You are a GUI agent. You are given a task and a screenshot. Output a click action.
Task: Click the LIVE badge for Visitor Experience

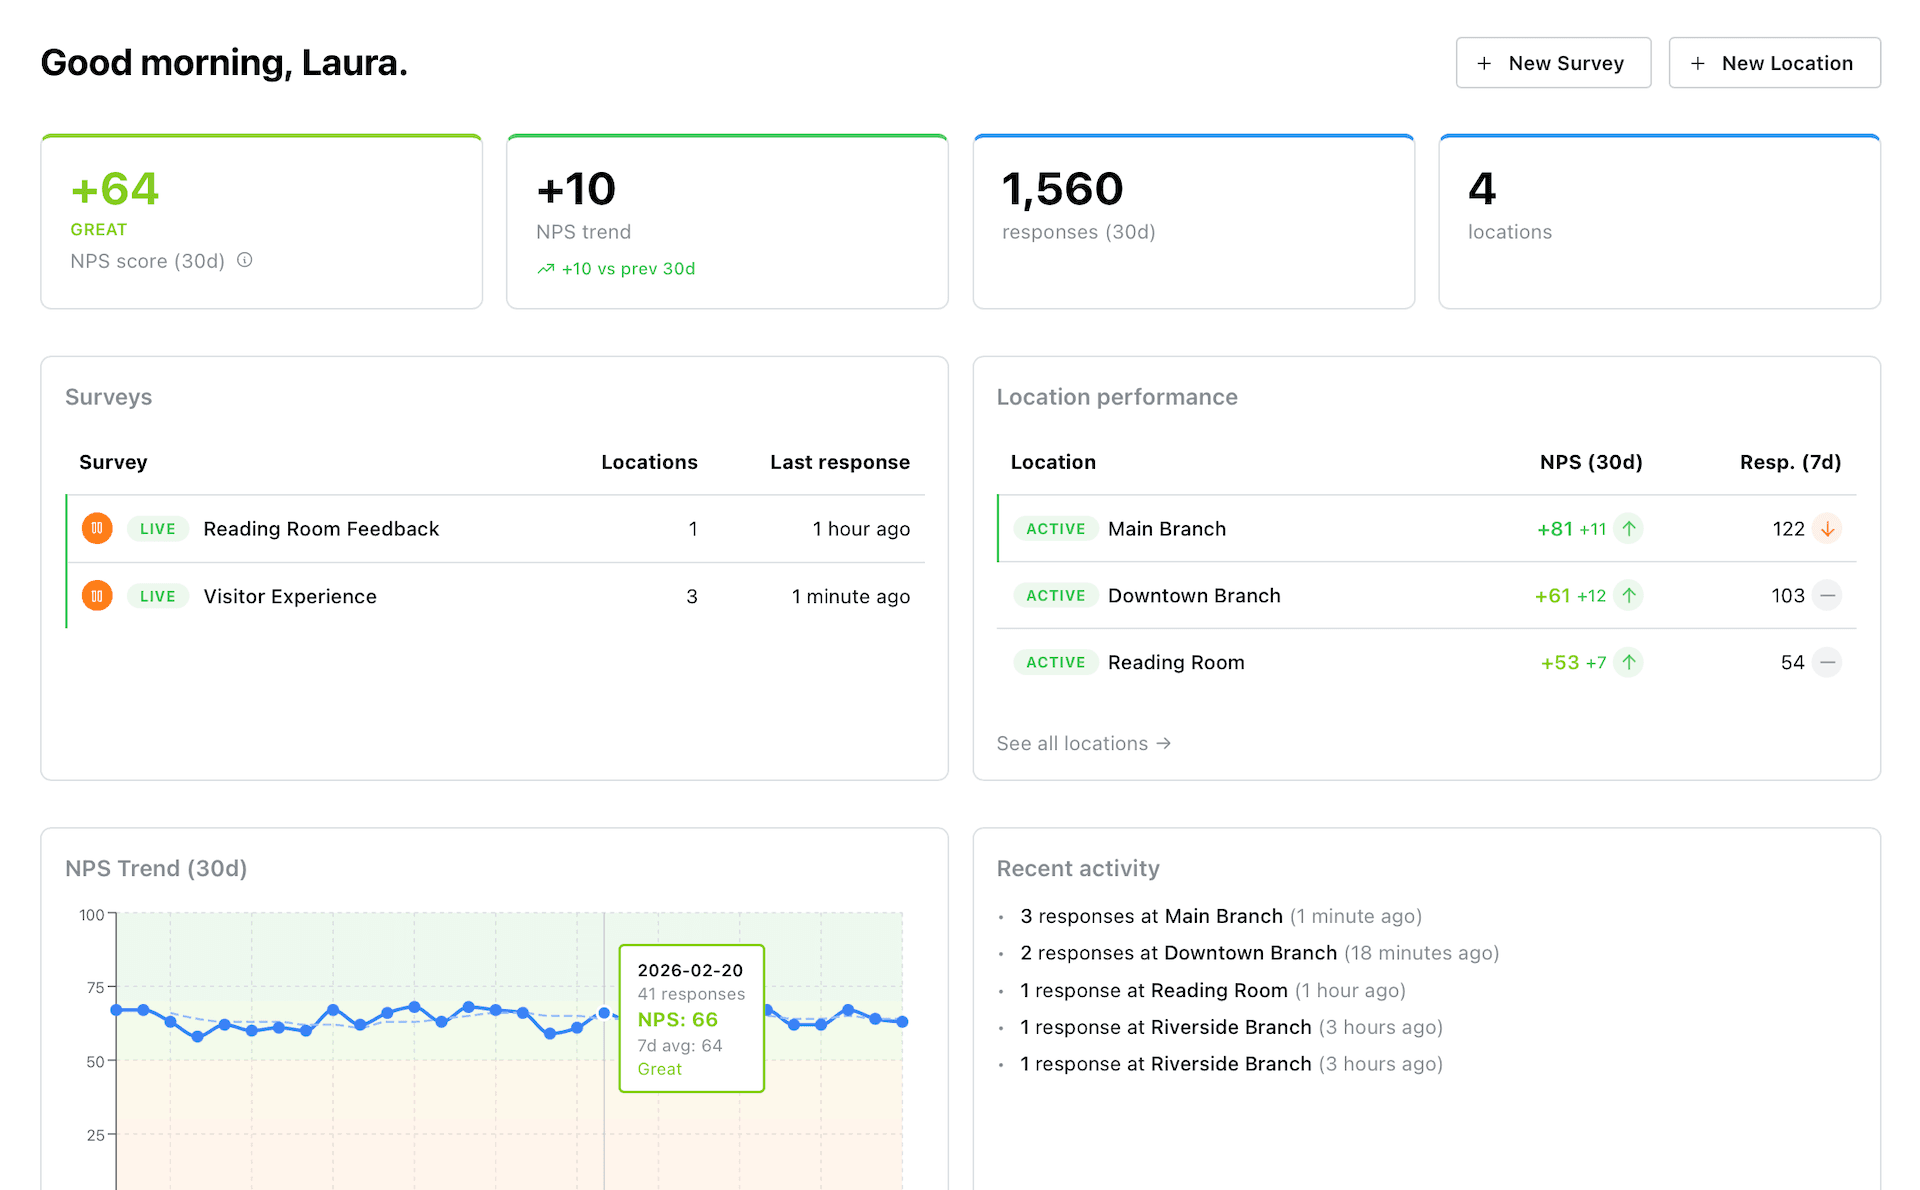click(x=158, y=596)
